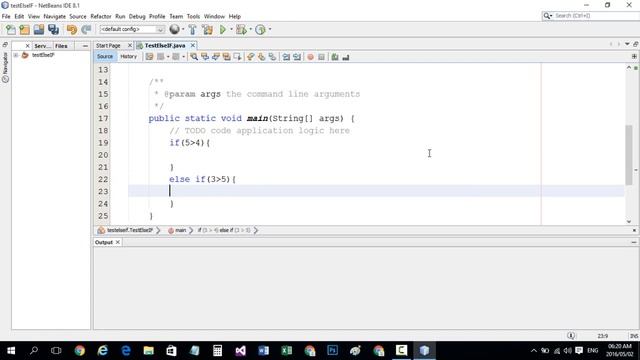Open Photoshop from the taskbar
The width and height of the screenshot is (640, 360).
[333, 351]
